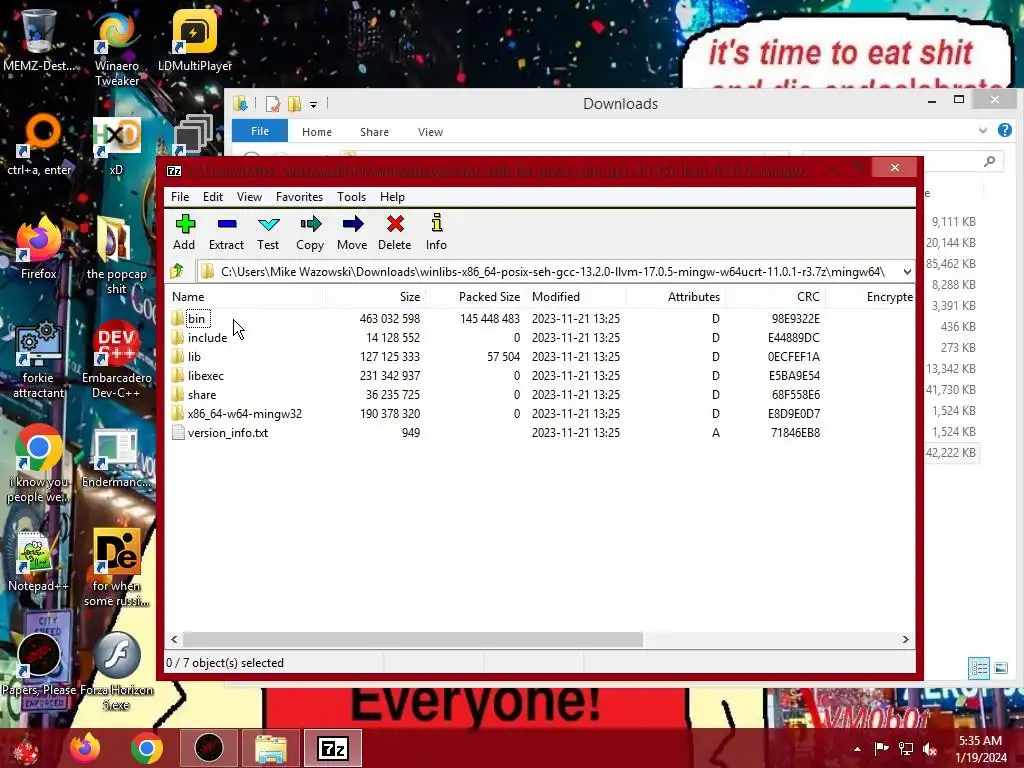Open the View menu in 7-Zip
The width and height of the screenshot is (1024, 768).
pyautogui.click(x=249, y=197)
